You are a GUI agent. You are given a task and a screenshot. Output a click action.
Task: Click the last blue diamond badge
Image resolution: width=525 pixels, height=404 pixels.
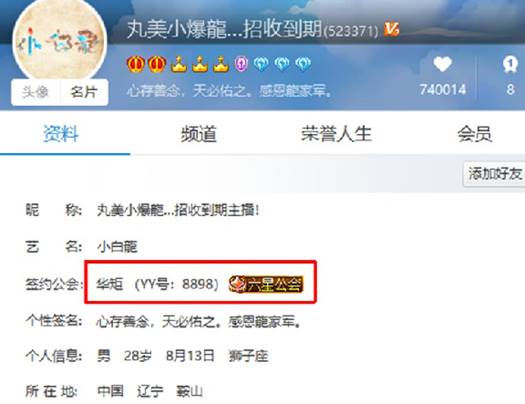pyautogui.click(x=303, y=64)
